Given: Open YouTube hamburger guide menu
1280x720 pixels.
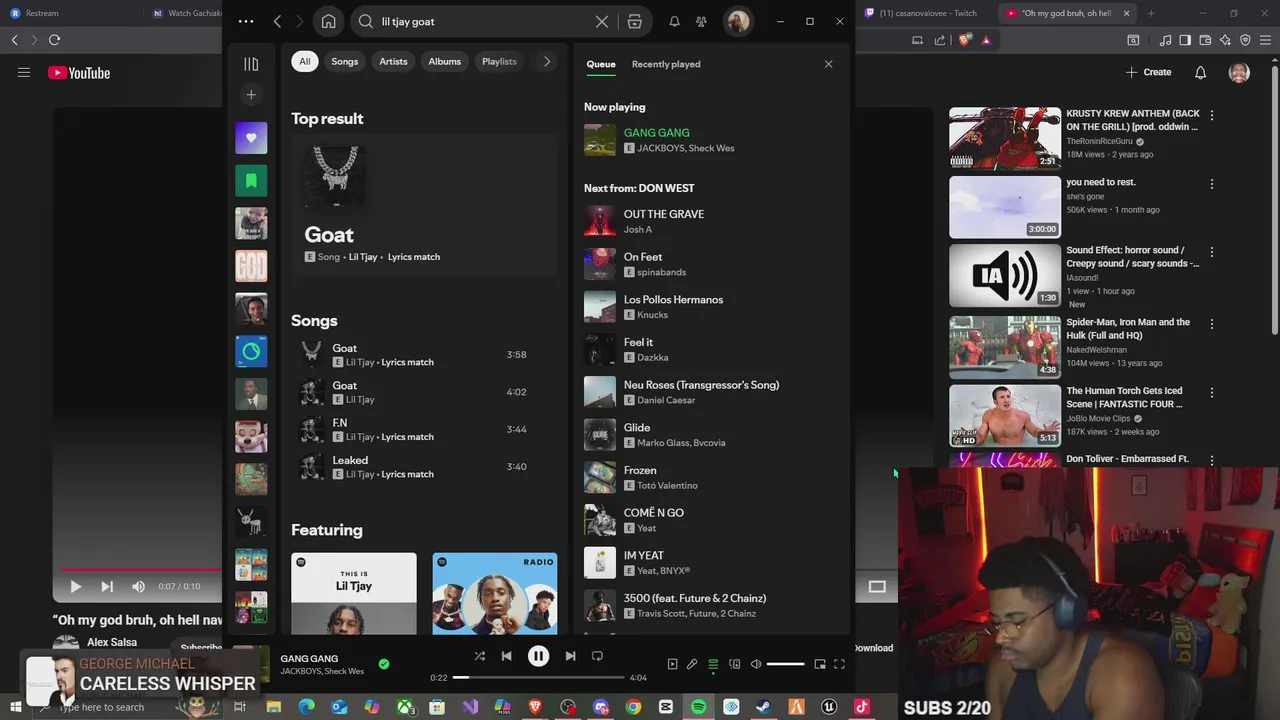Looking at the screenshot, I should click(24, 72).
